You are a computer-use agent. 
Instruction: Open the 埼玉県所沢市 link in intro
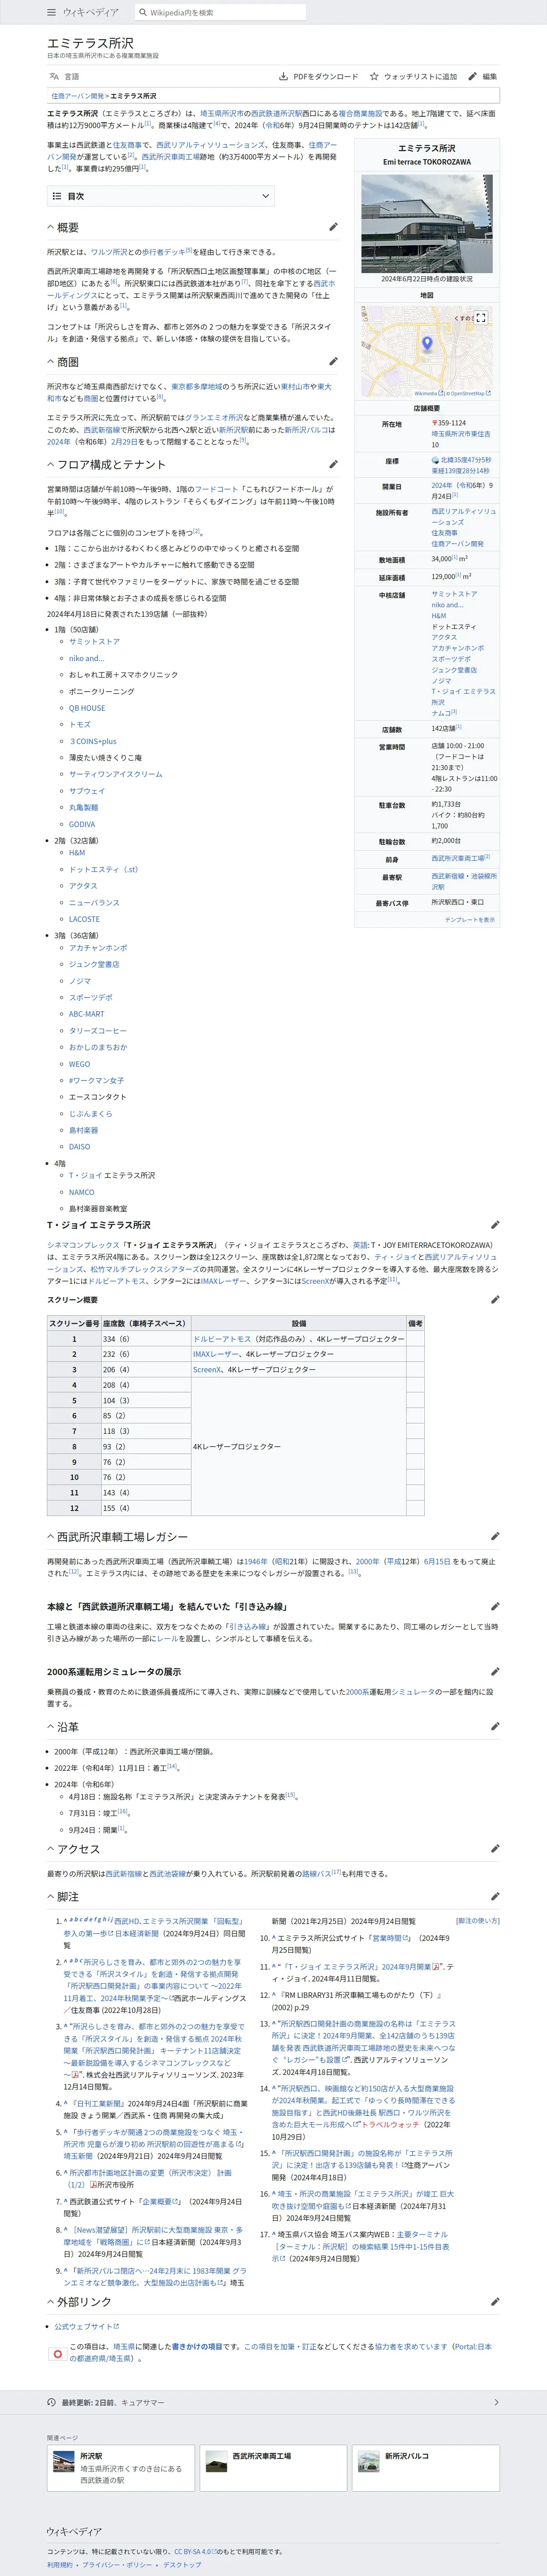pos(221,114)
